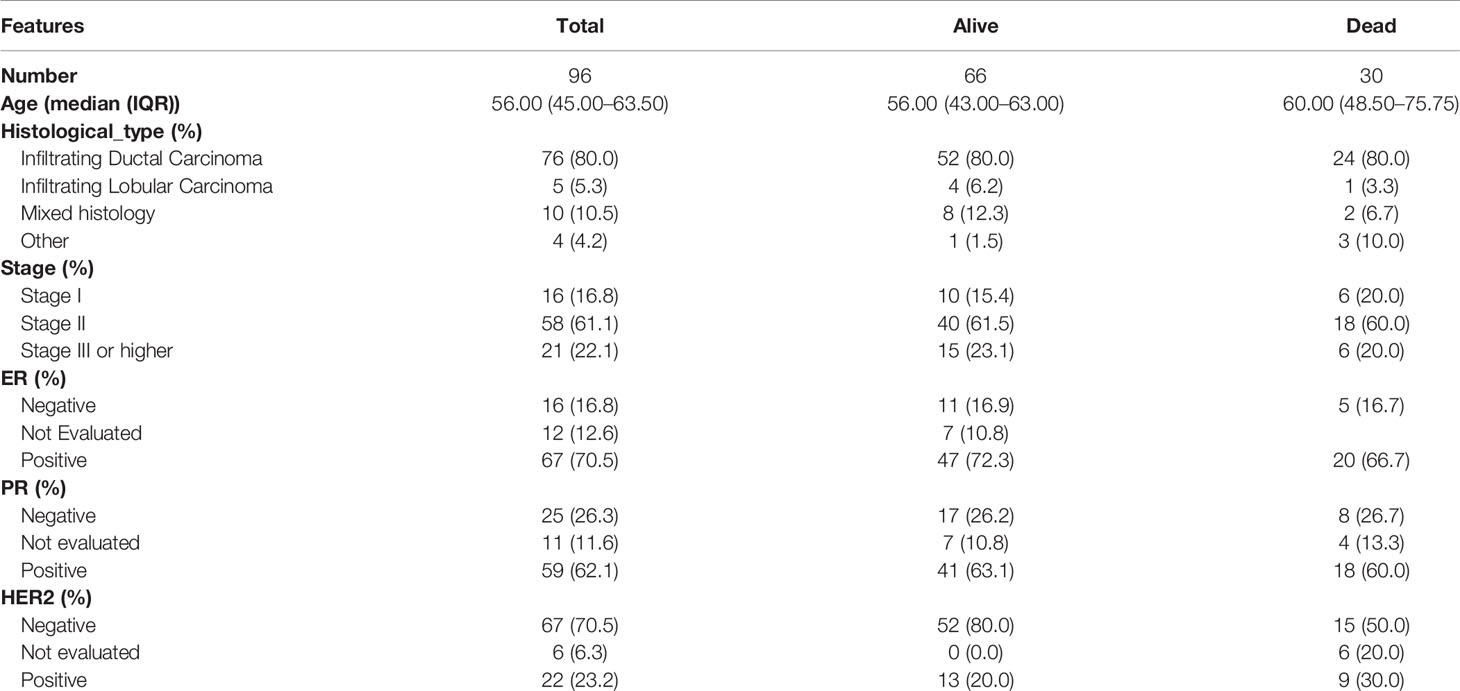Select Infiltrating Ductal Carcinoma row label
This screenshot has width=1460, height=691.
(x=143, y=159)
